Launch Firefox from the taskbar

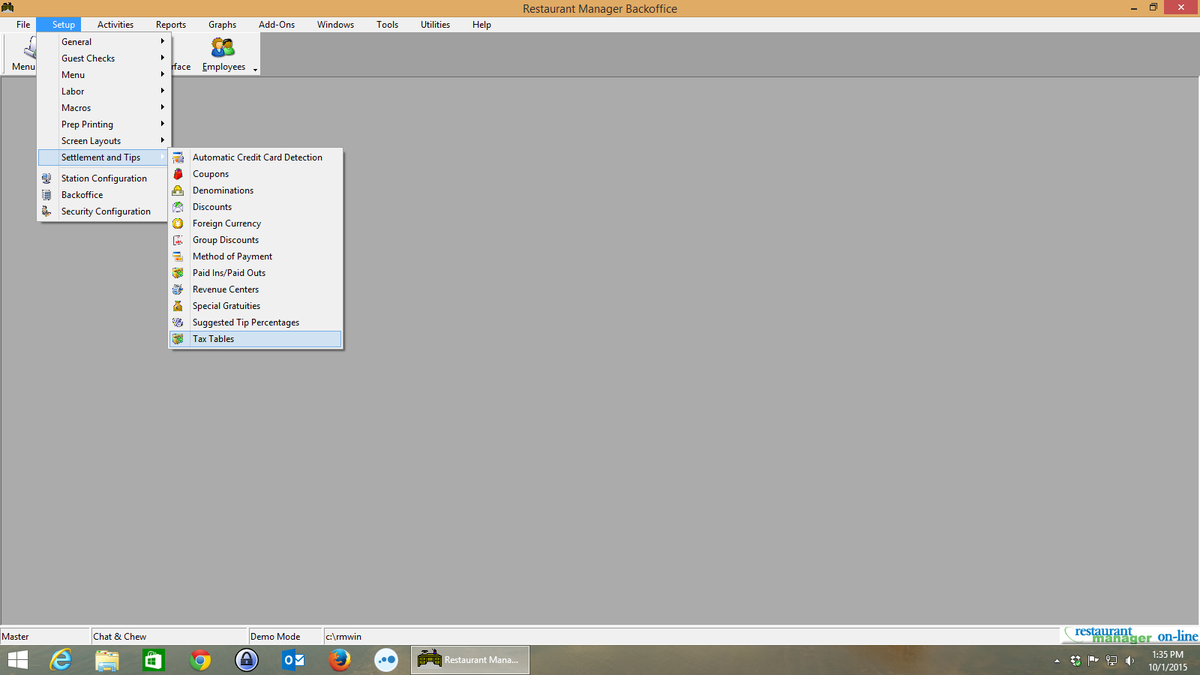(340, 660)
